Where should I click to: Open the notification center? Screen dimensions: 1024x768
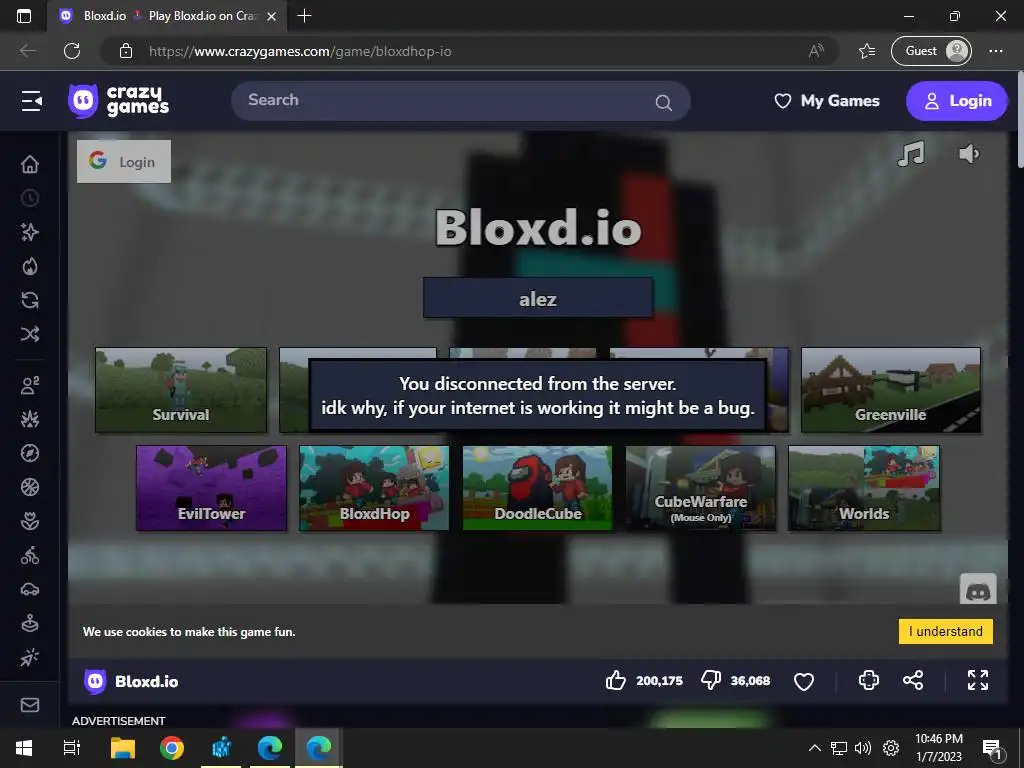(992, 749)
